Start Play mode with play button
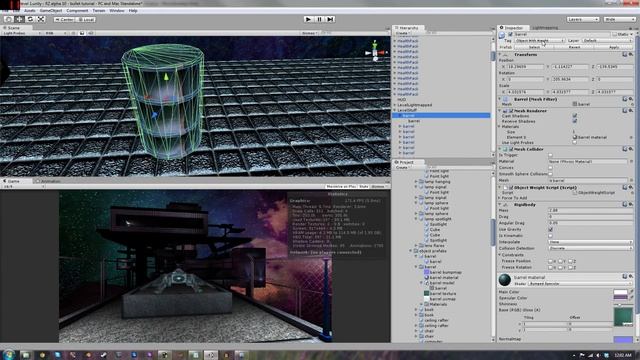Image resolution: width=640 pixels, height=360 pixels. tap(308, 19)
